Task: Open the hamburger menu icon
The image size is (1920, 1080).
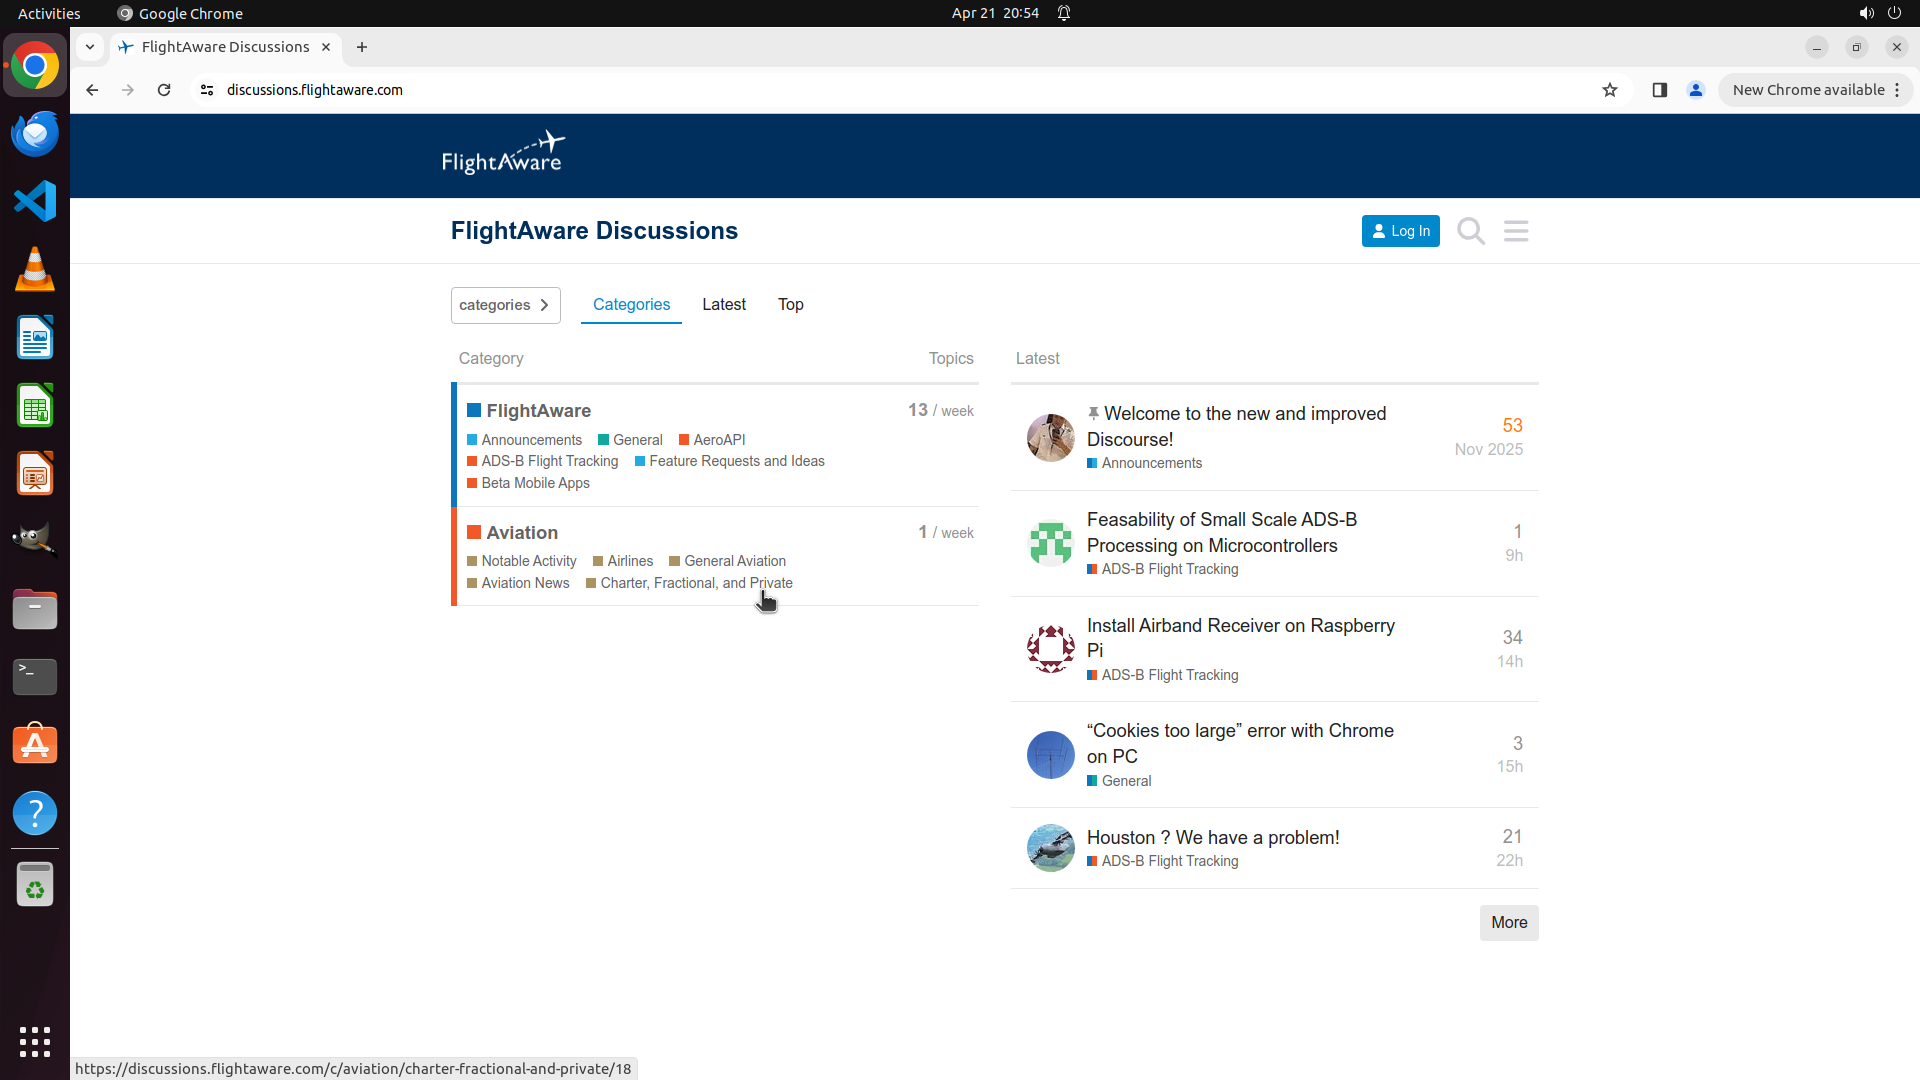Action: click(1516, 231)
